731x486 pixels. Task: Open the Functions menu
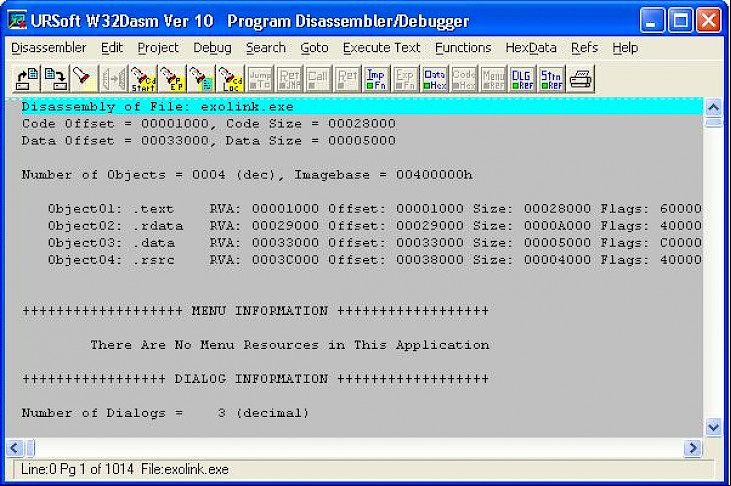(463, 48)
